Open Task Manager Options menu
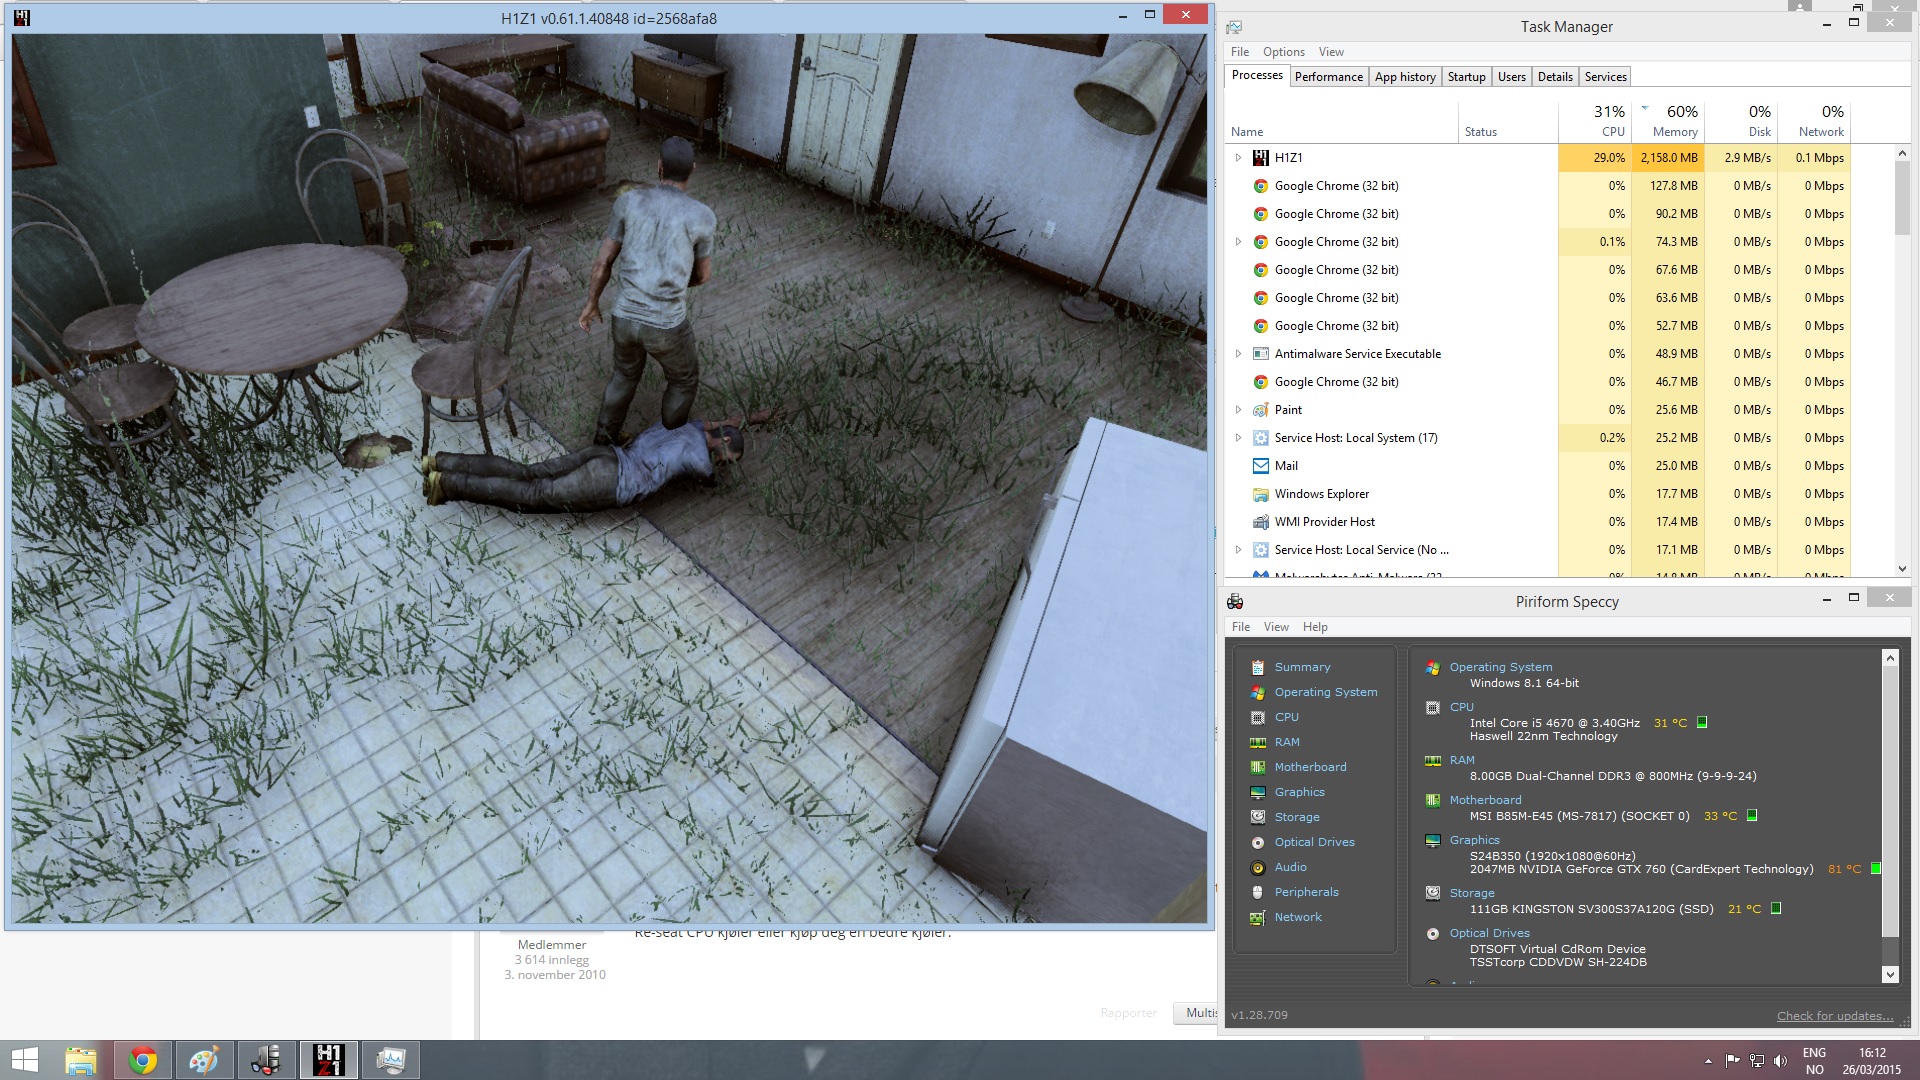Viewport: 1920px width, 1080px height. [1283, 52]
